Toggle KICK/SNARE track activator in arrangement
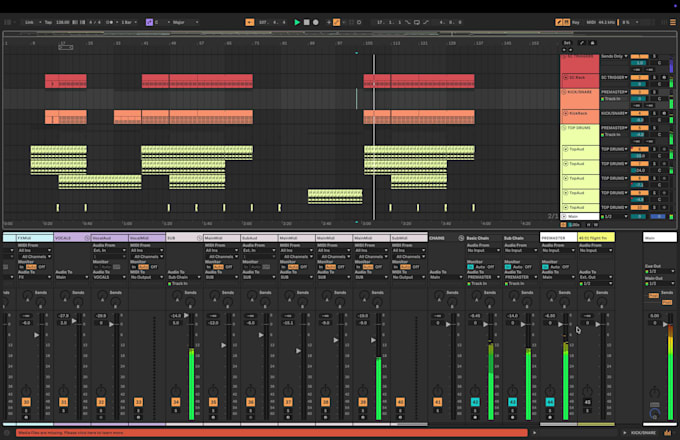Image resolution: width=680 pixels, height=440 pixels. point(639,92)
